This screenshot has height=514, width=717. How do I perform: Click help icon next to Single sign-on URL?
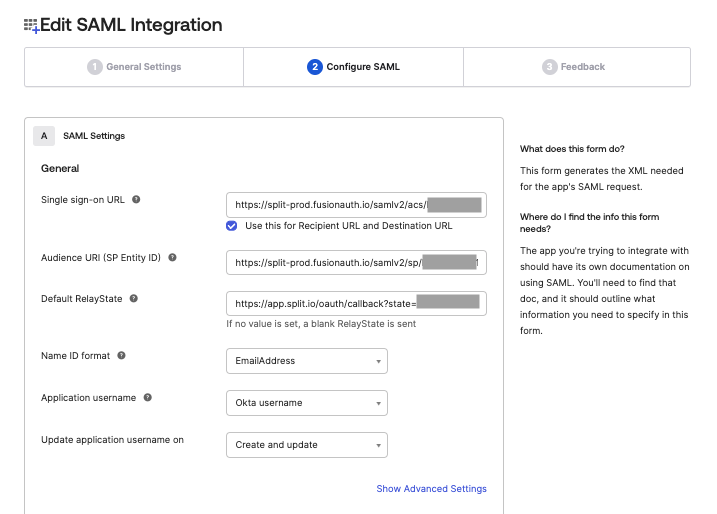tap(136, 199)
